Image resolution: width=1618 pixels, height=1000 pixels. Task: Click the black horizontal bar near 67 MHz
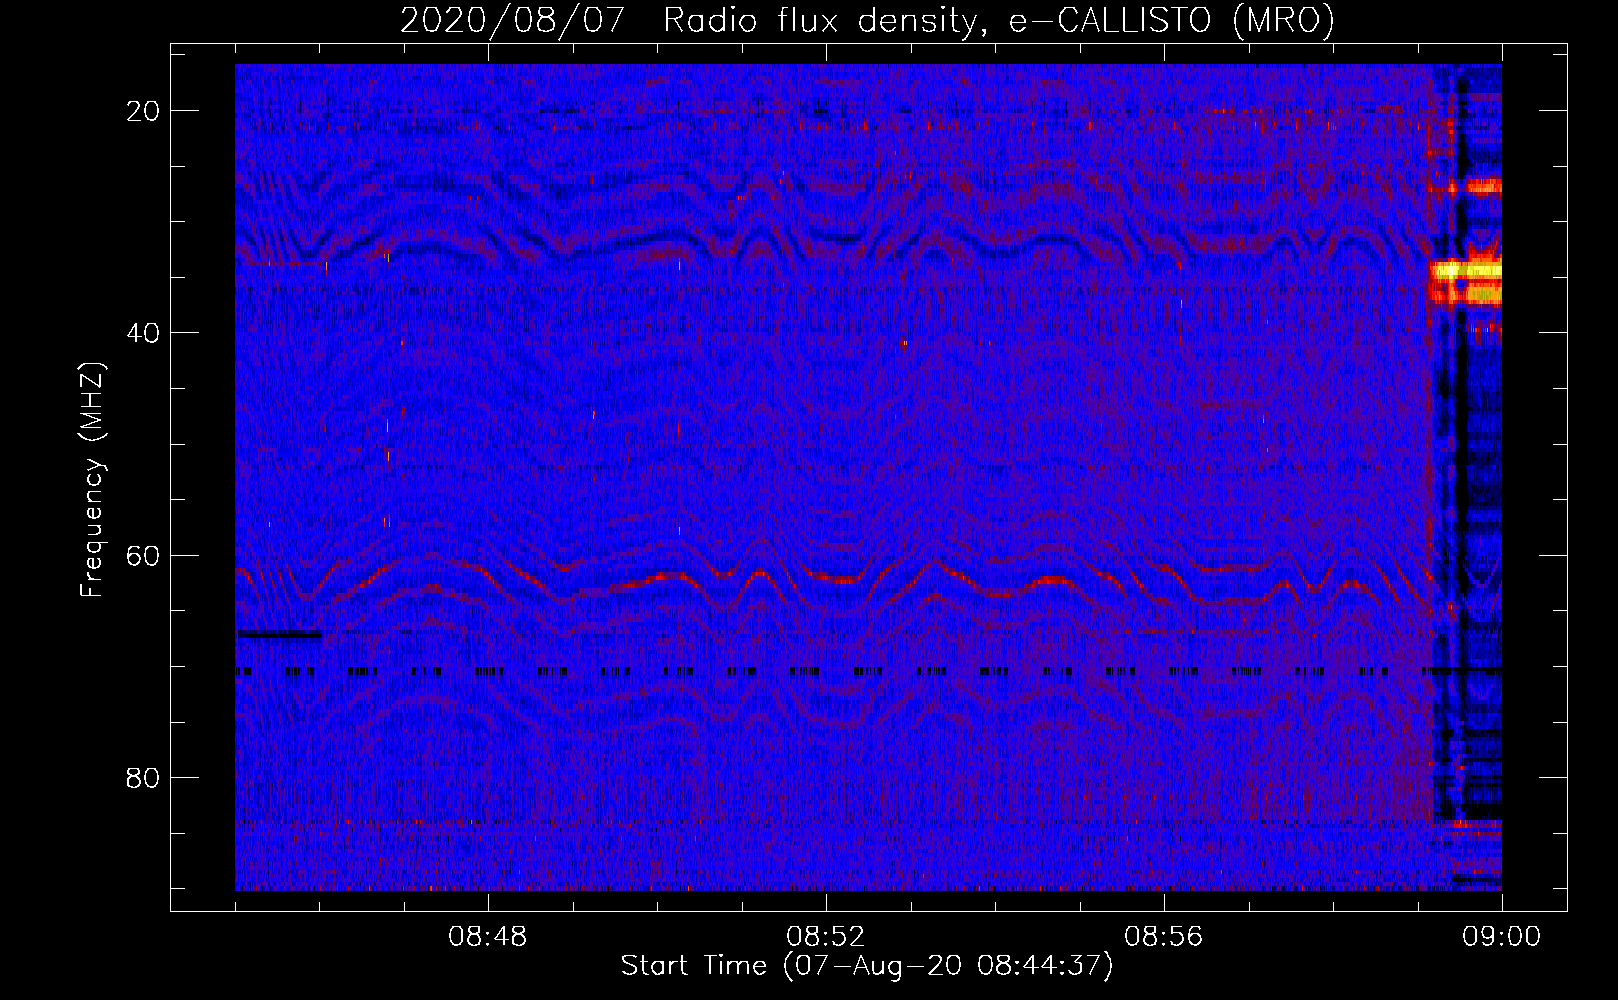279,634
